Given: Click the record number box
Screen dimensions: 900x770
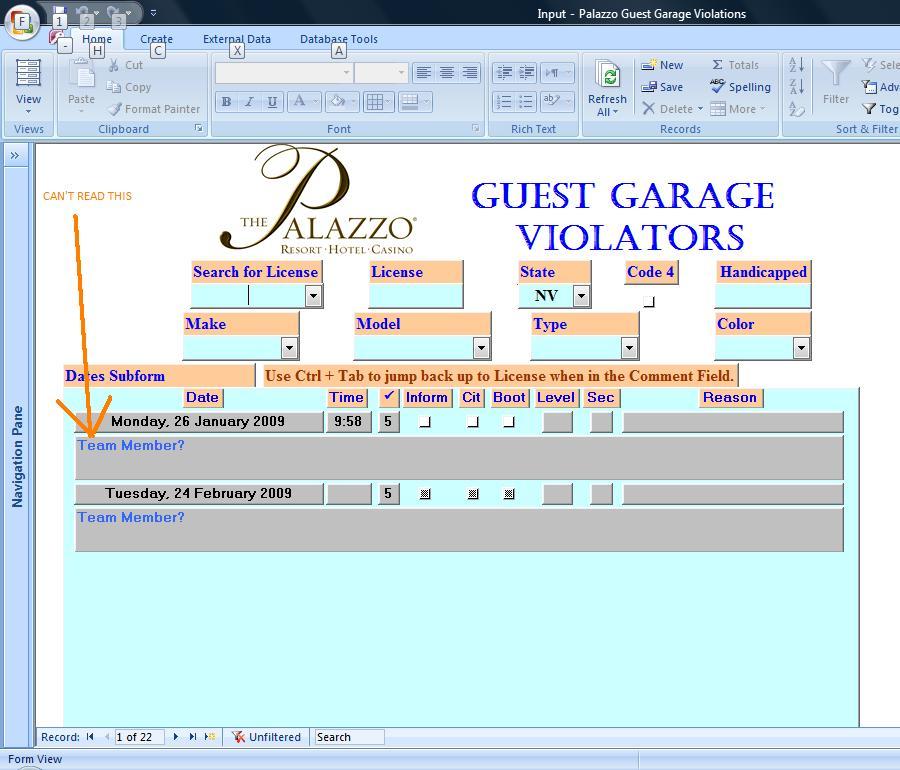Looking at the screenshot, I should click(x=139, y=737).
